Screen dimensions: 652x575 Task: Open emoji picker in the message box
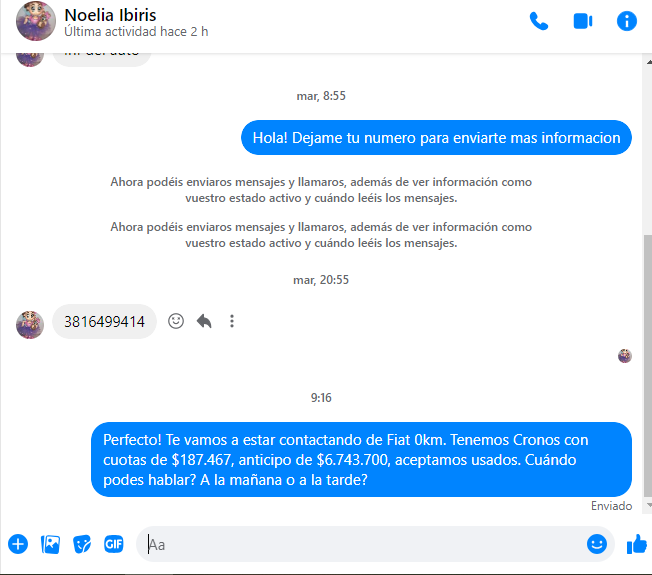(597, 544)
